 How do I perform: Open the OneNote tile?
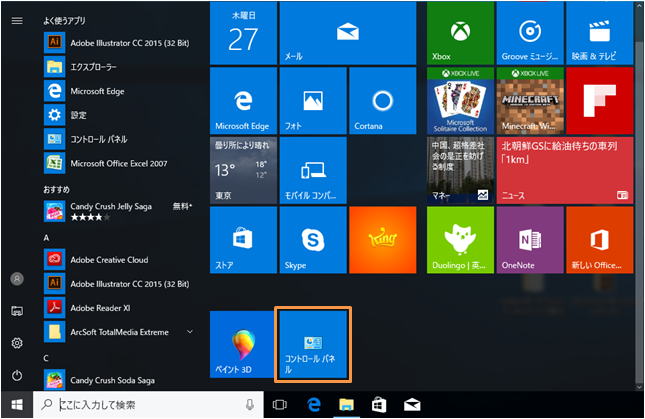pos(530,240)
